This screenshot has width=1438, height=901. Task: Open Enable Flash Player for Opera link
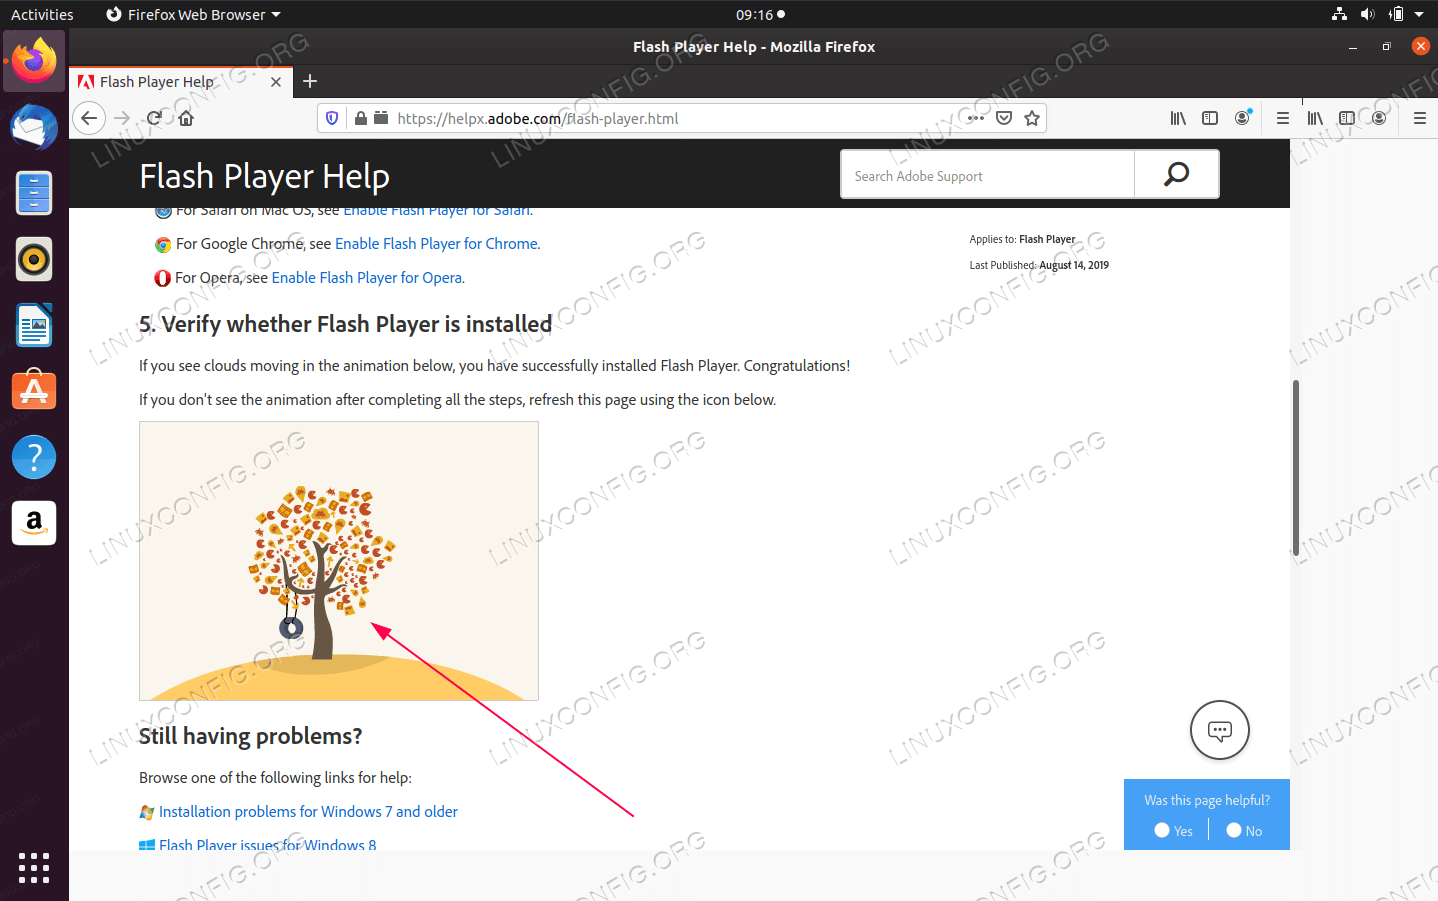(368, 278)
